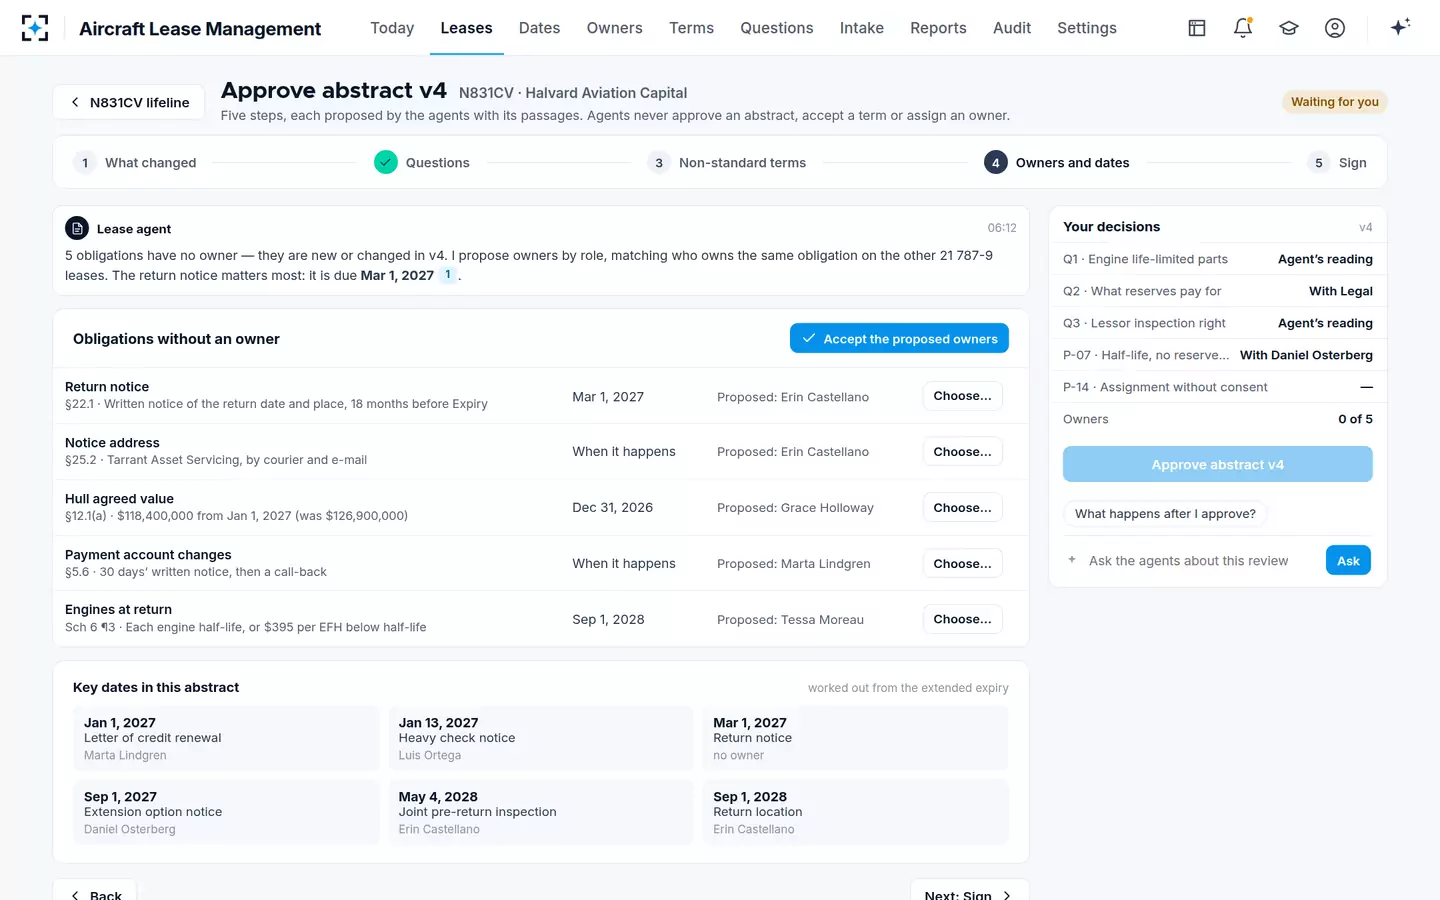Select the Extension option notice date card

click(x=226, y=813)
